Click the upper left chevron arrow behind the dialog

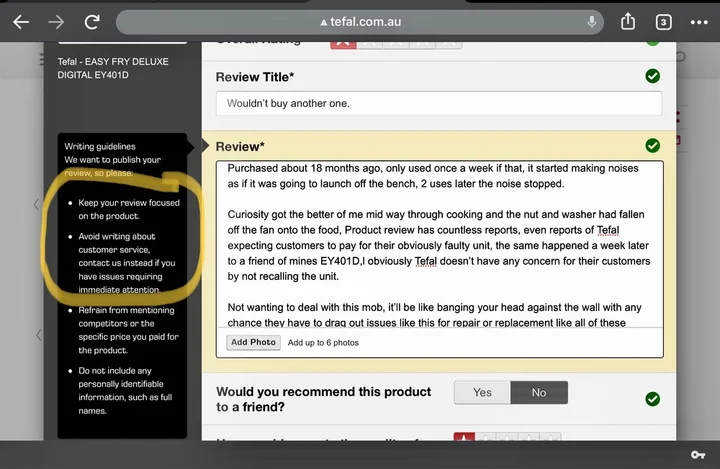(36, 204)
